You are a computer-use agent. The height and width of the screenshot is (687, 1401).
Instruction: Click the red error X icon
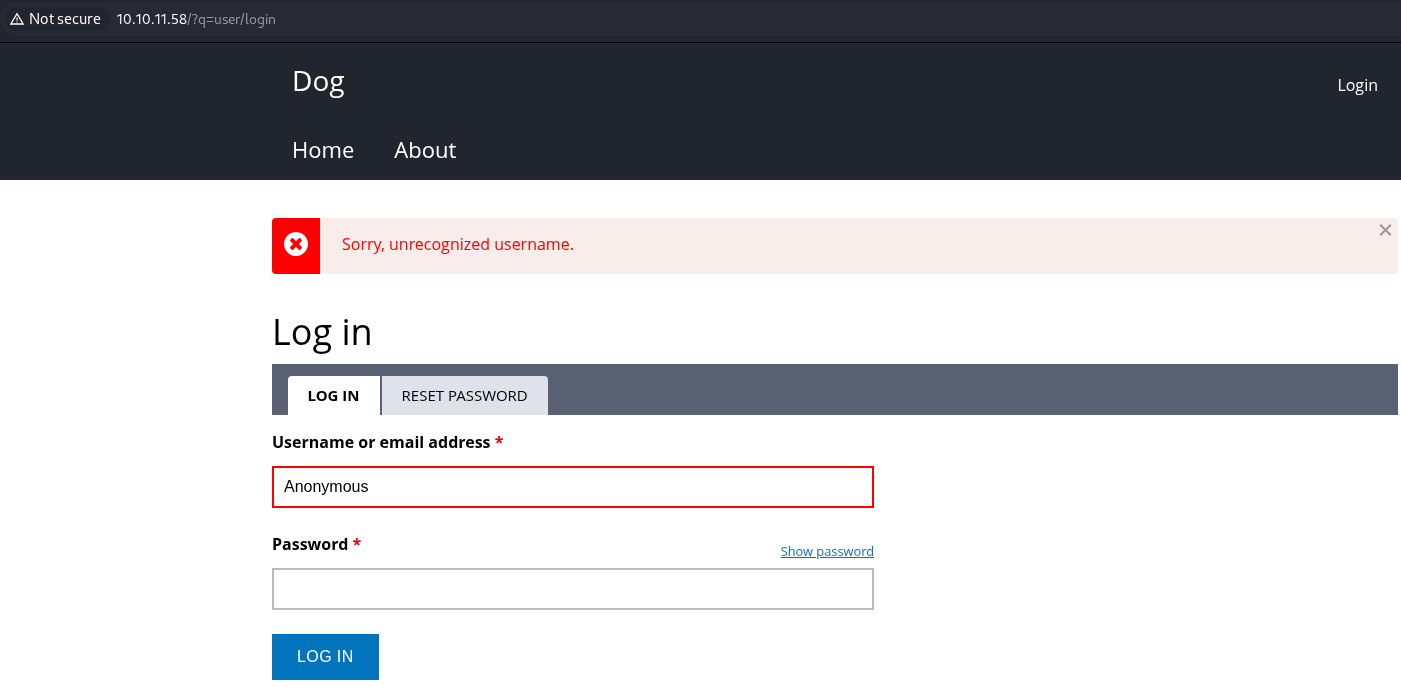point(296,245)
